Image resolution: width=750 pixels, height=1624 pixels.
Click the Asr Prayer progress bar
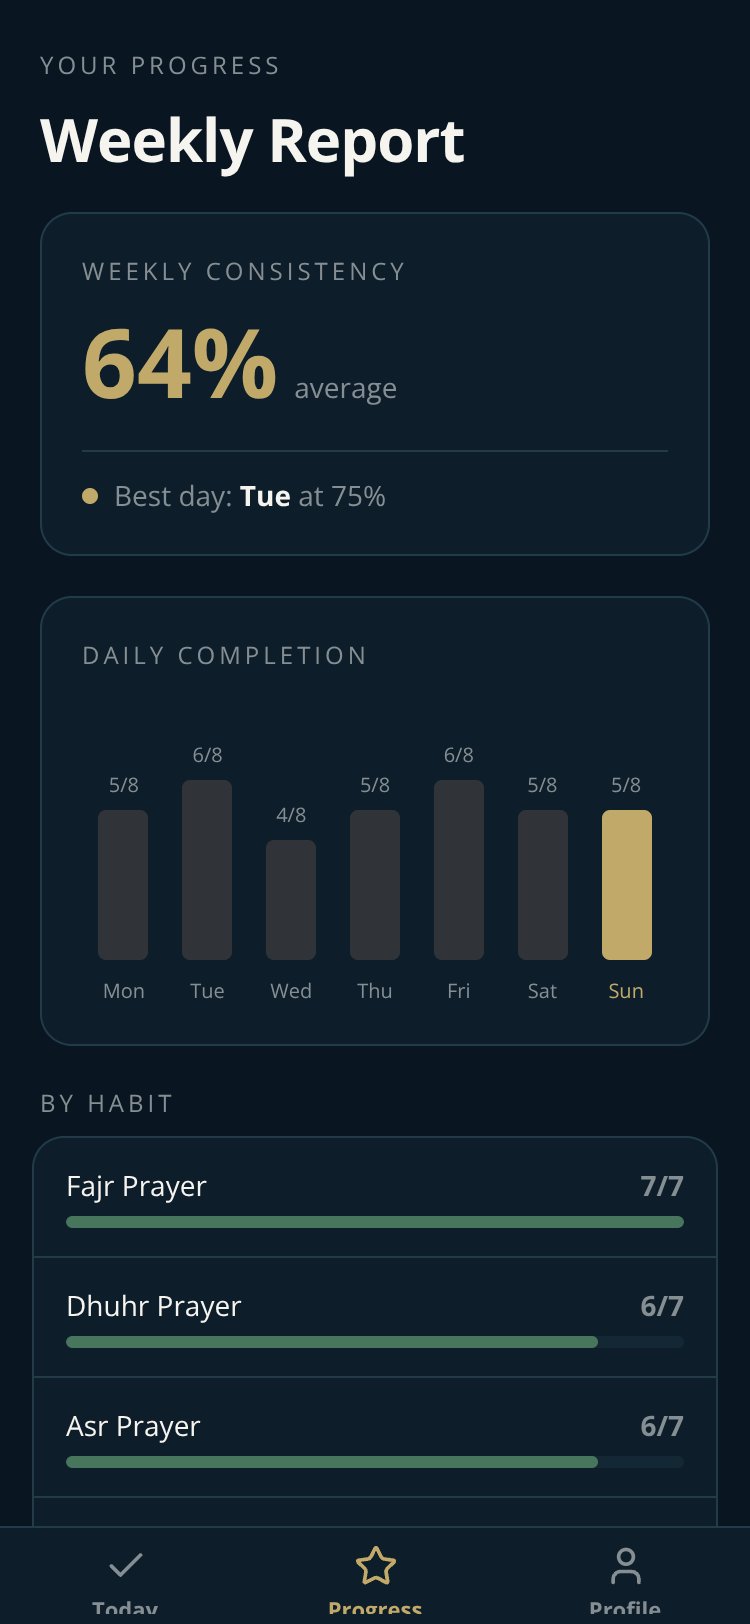coord(375,1462)
